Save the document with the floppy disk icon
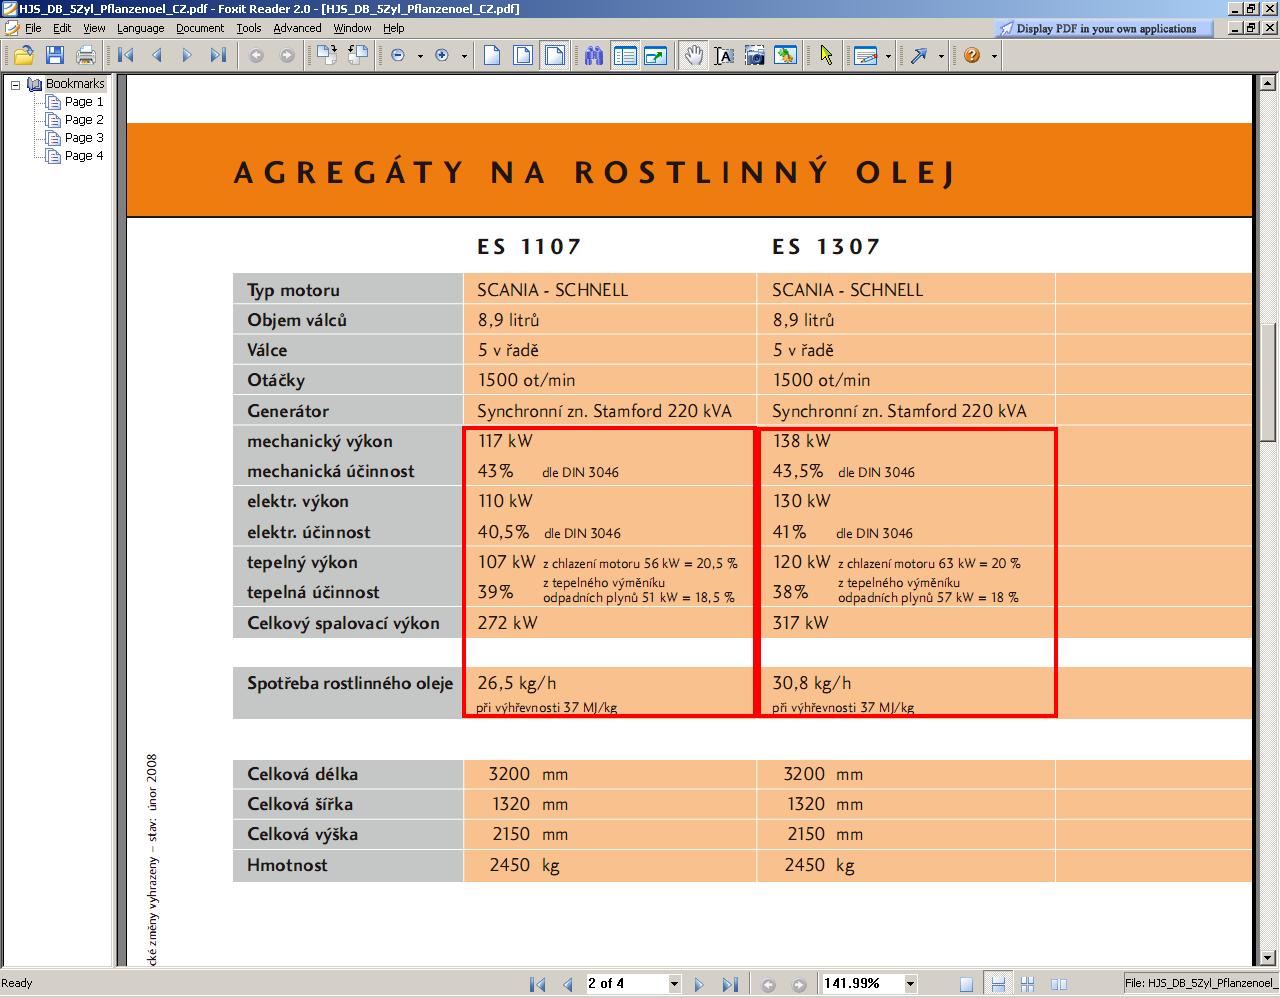This screenshot has height=998, width=1280. [x=55, y=56]
